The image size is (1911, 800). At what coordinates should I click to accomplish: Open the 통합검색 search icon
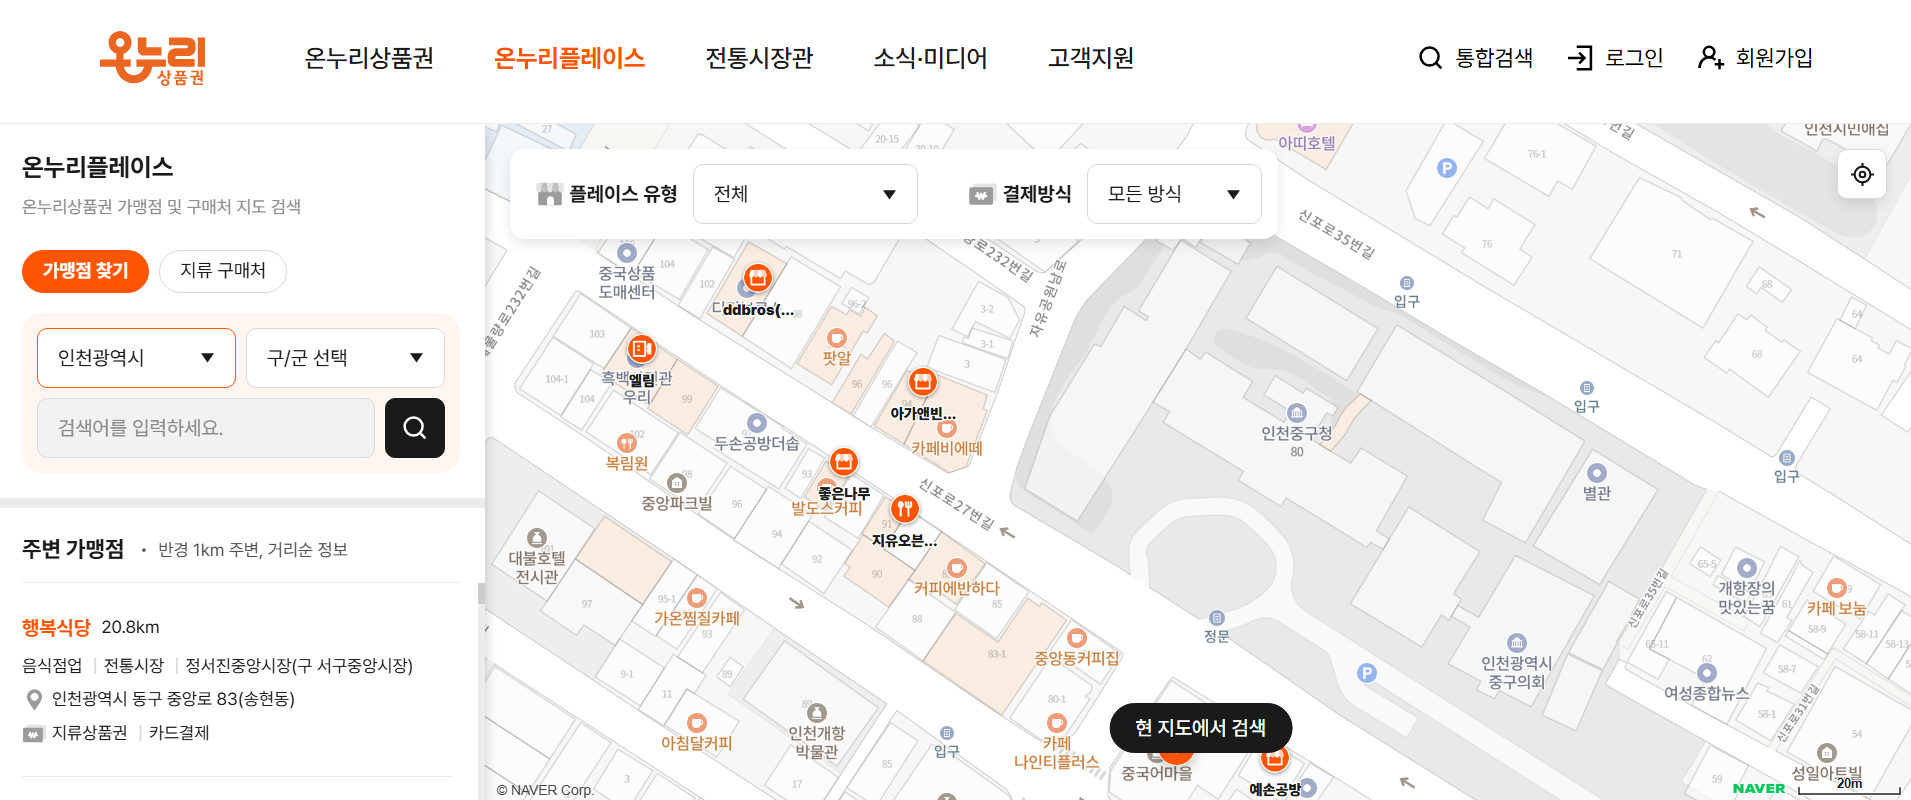(x=1430, y=58)
